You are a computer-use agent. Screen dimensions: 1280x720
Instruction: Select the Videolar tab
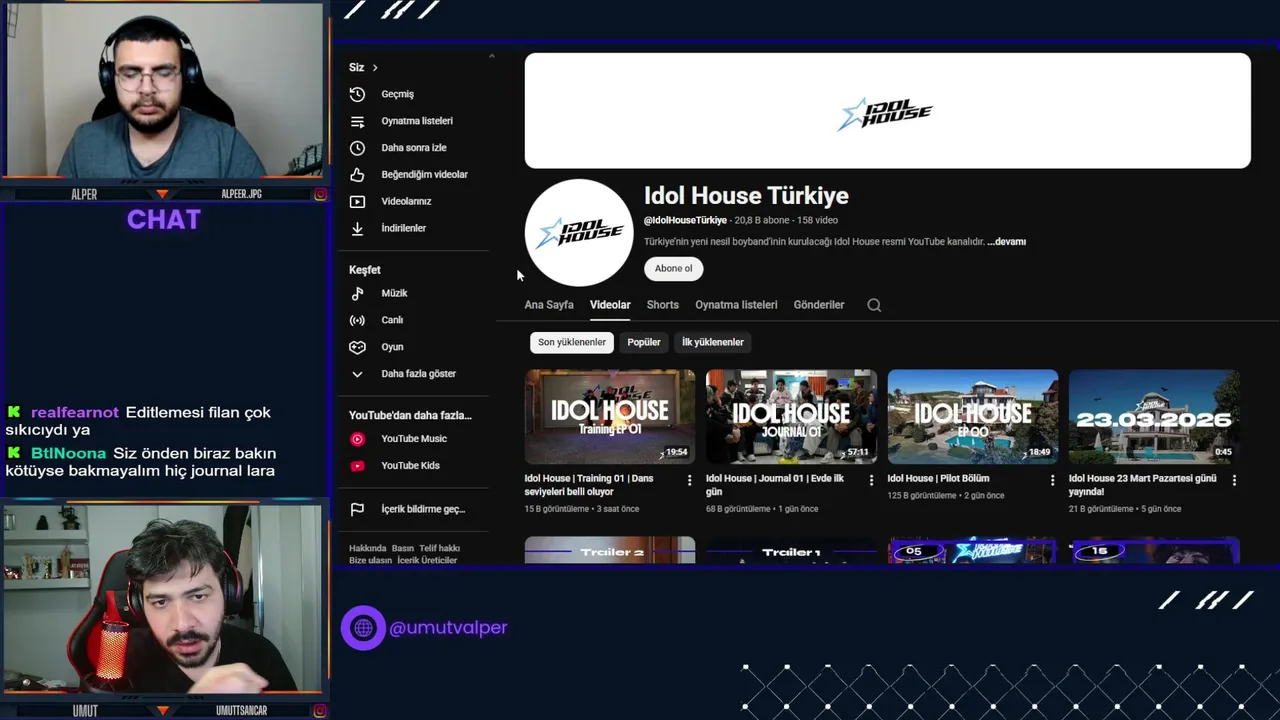[x=610, y=305]
